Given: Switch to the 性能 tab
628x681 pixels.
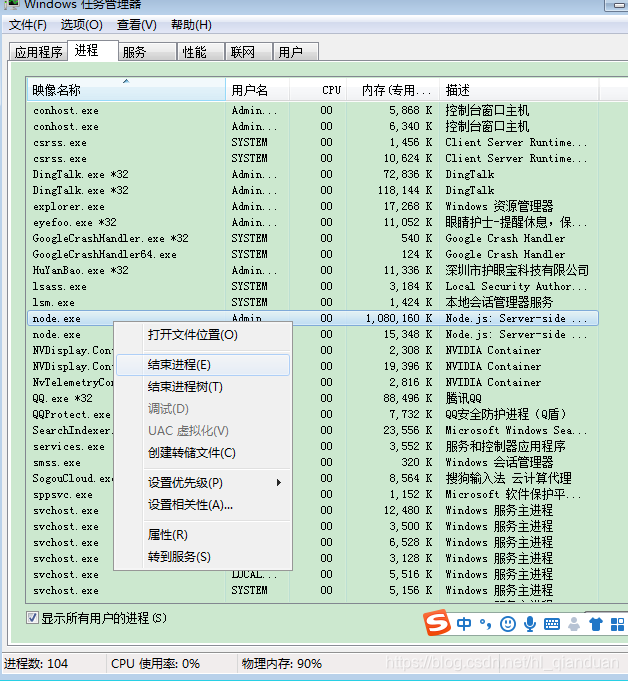Looking at the screenshot, I should (201, 52).
